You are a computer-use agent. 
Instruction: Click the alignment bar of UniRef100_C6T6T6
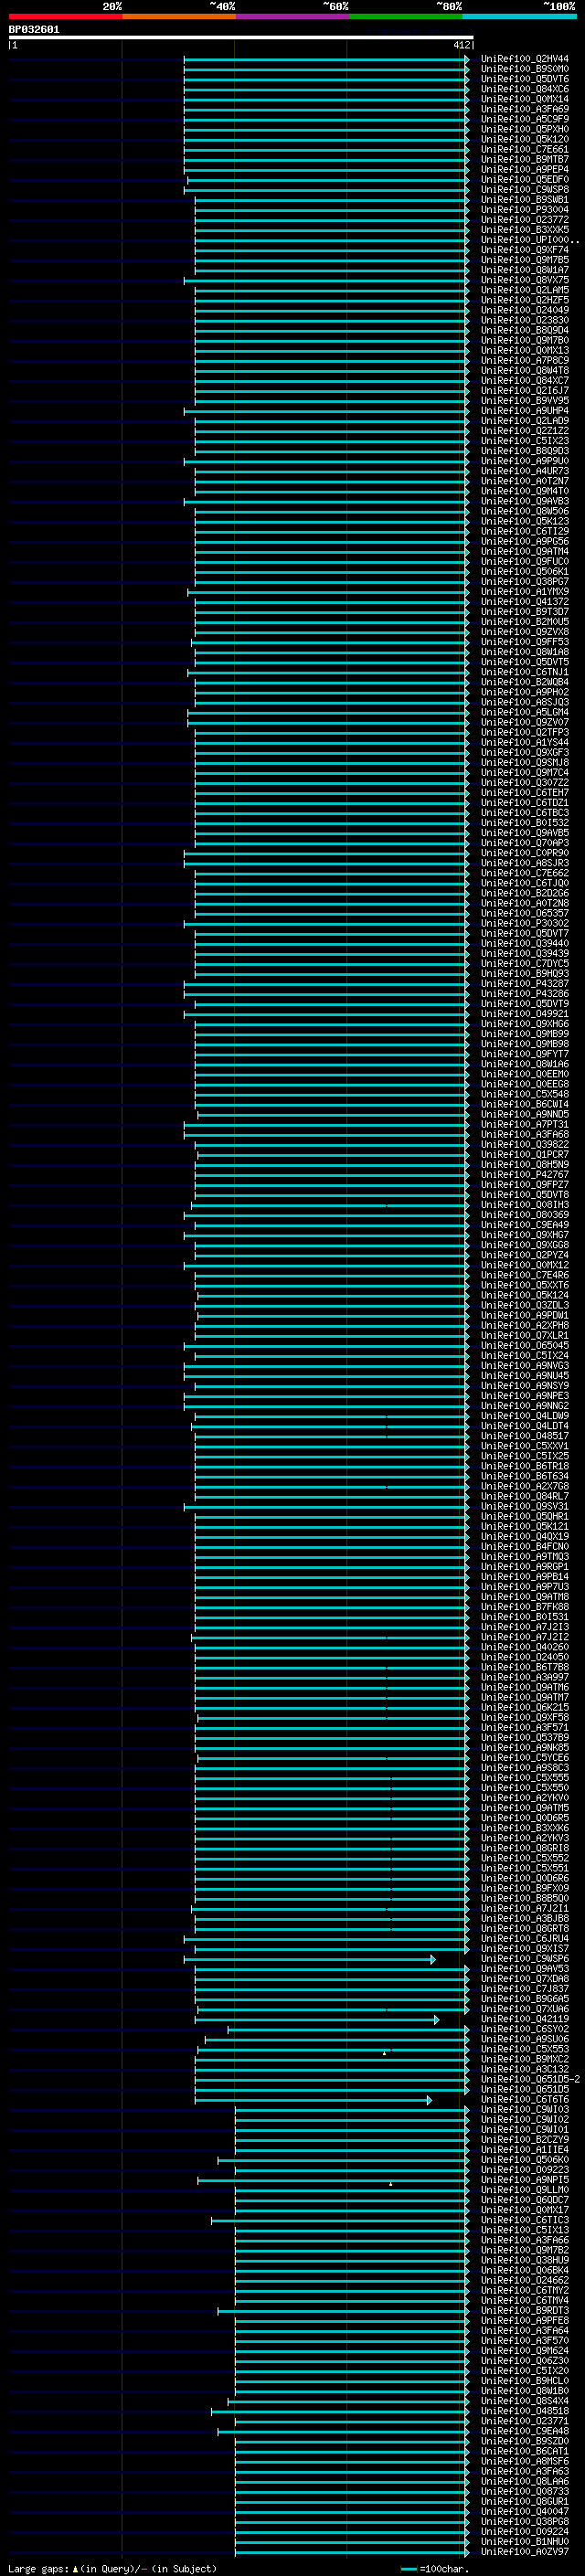313,2100
